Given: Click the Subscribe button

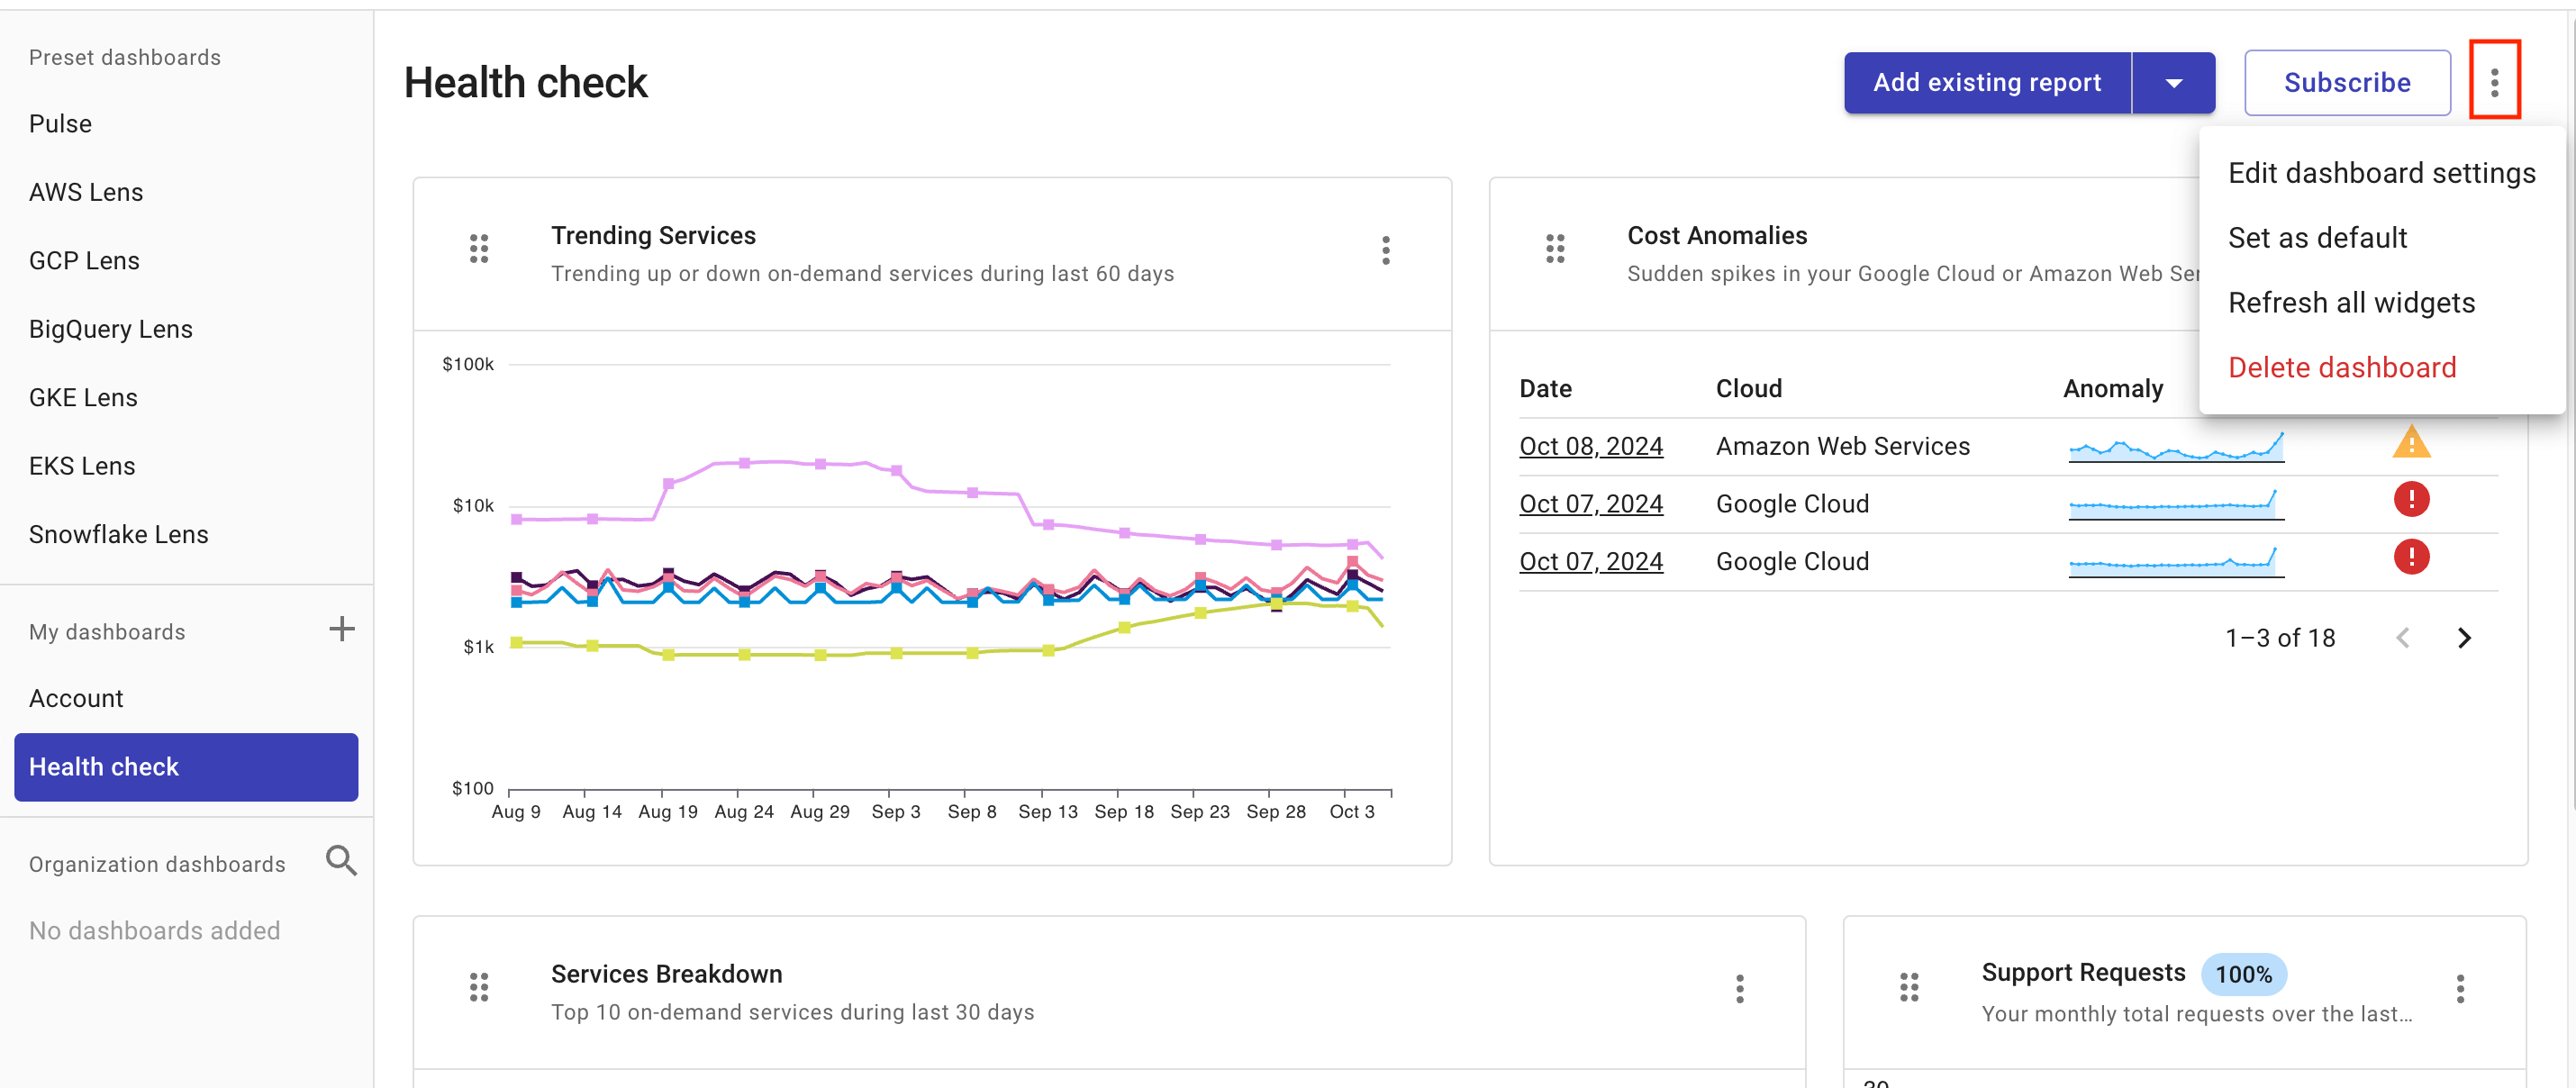Looking at the screenshot, I should coord(2349,80).
